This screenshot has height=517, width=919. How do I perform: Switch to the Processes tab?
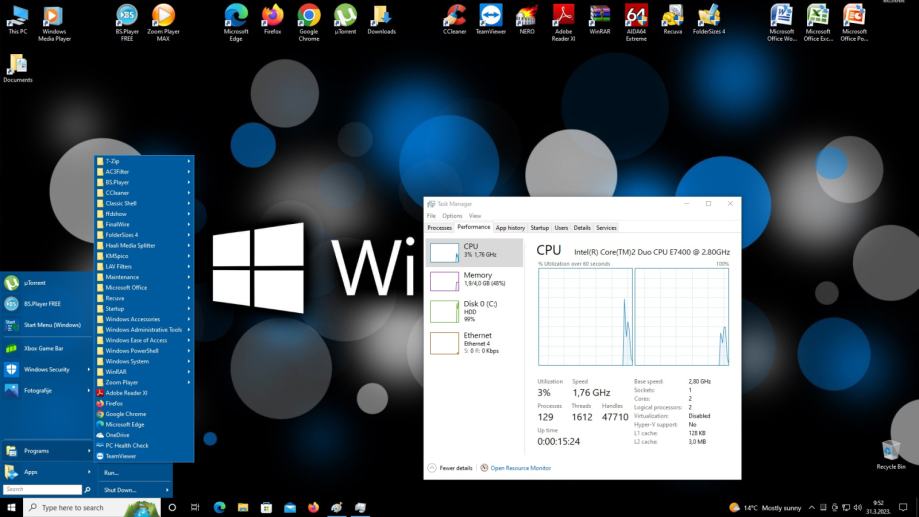coord(439,228)
